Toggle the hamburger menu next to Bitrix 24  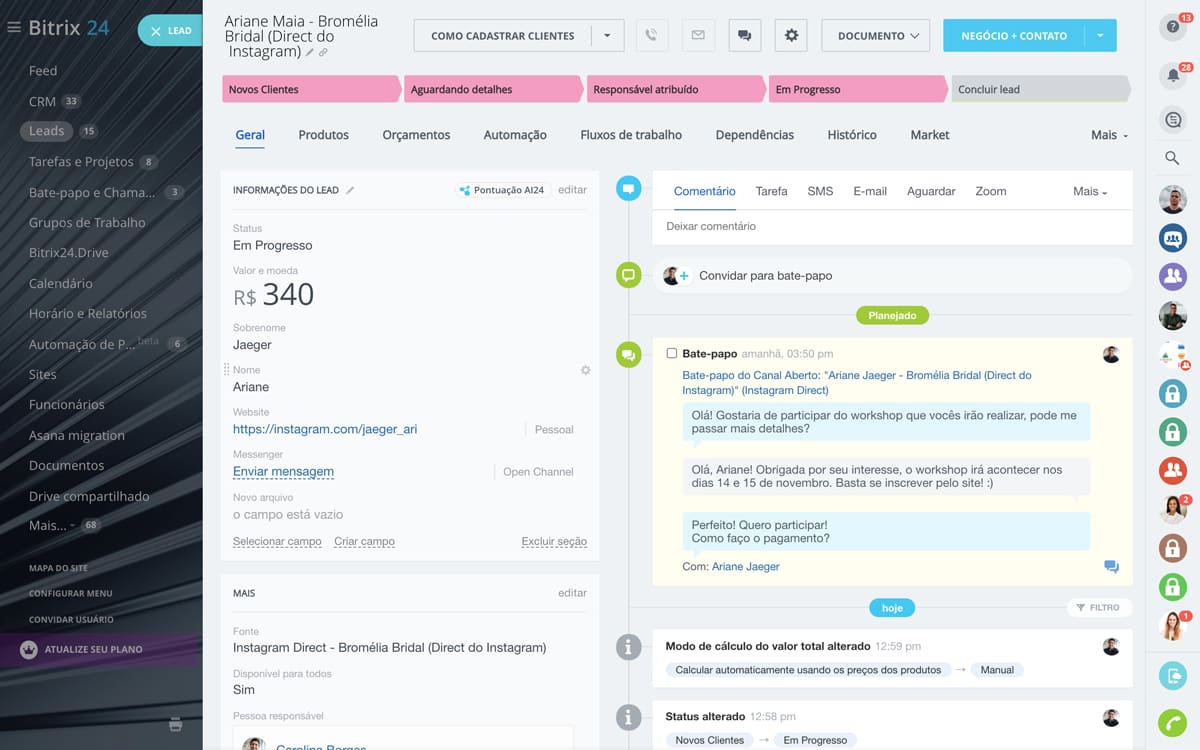click(14, 28)
